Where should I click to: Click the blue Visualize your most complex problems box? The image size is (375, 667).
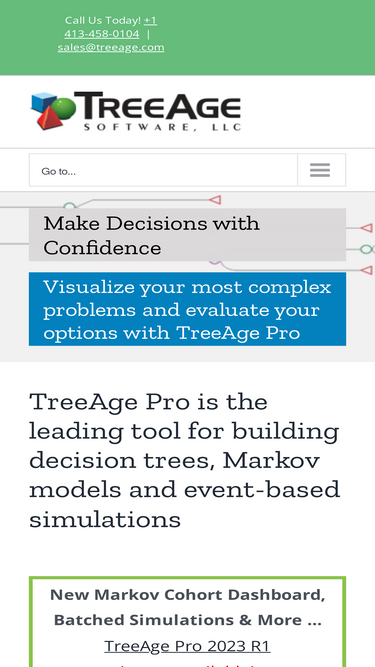point(187,309)
